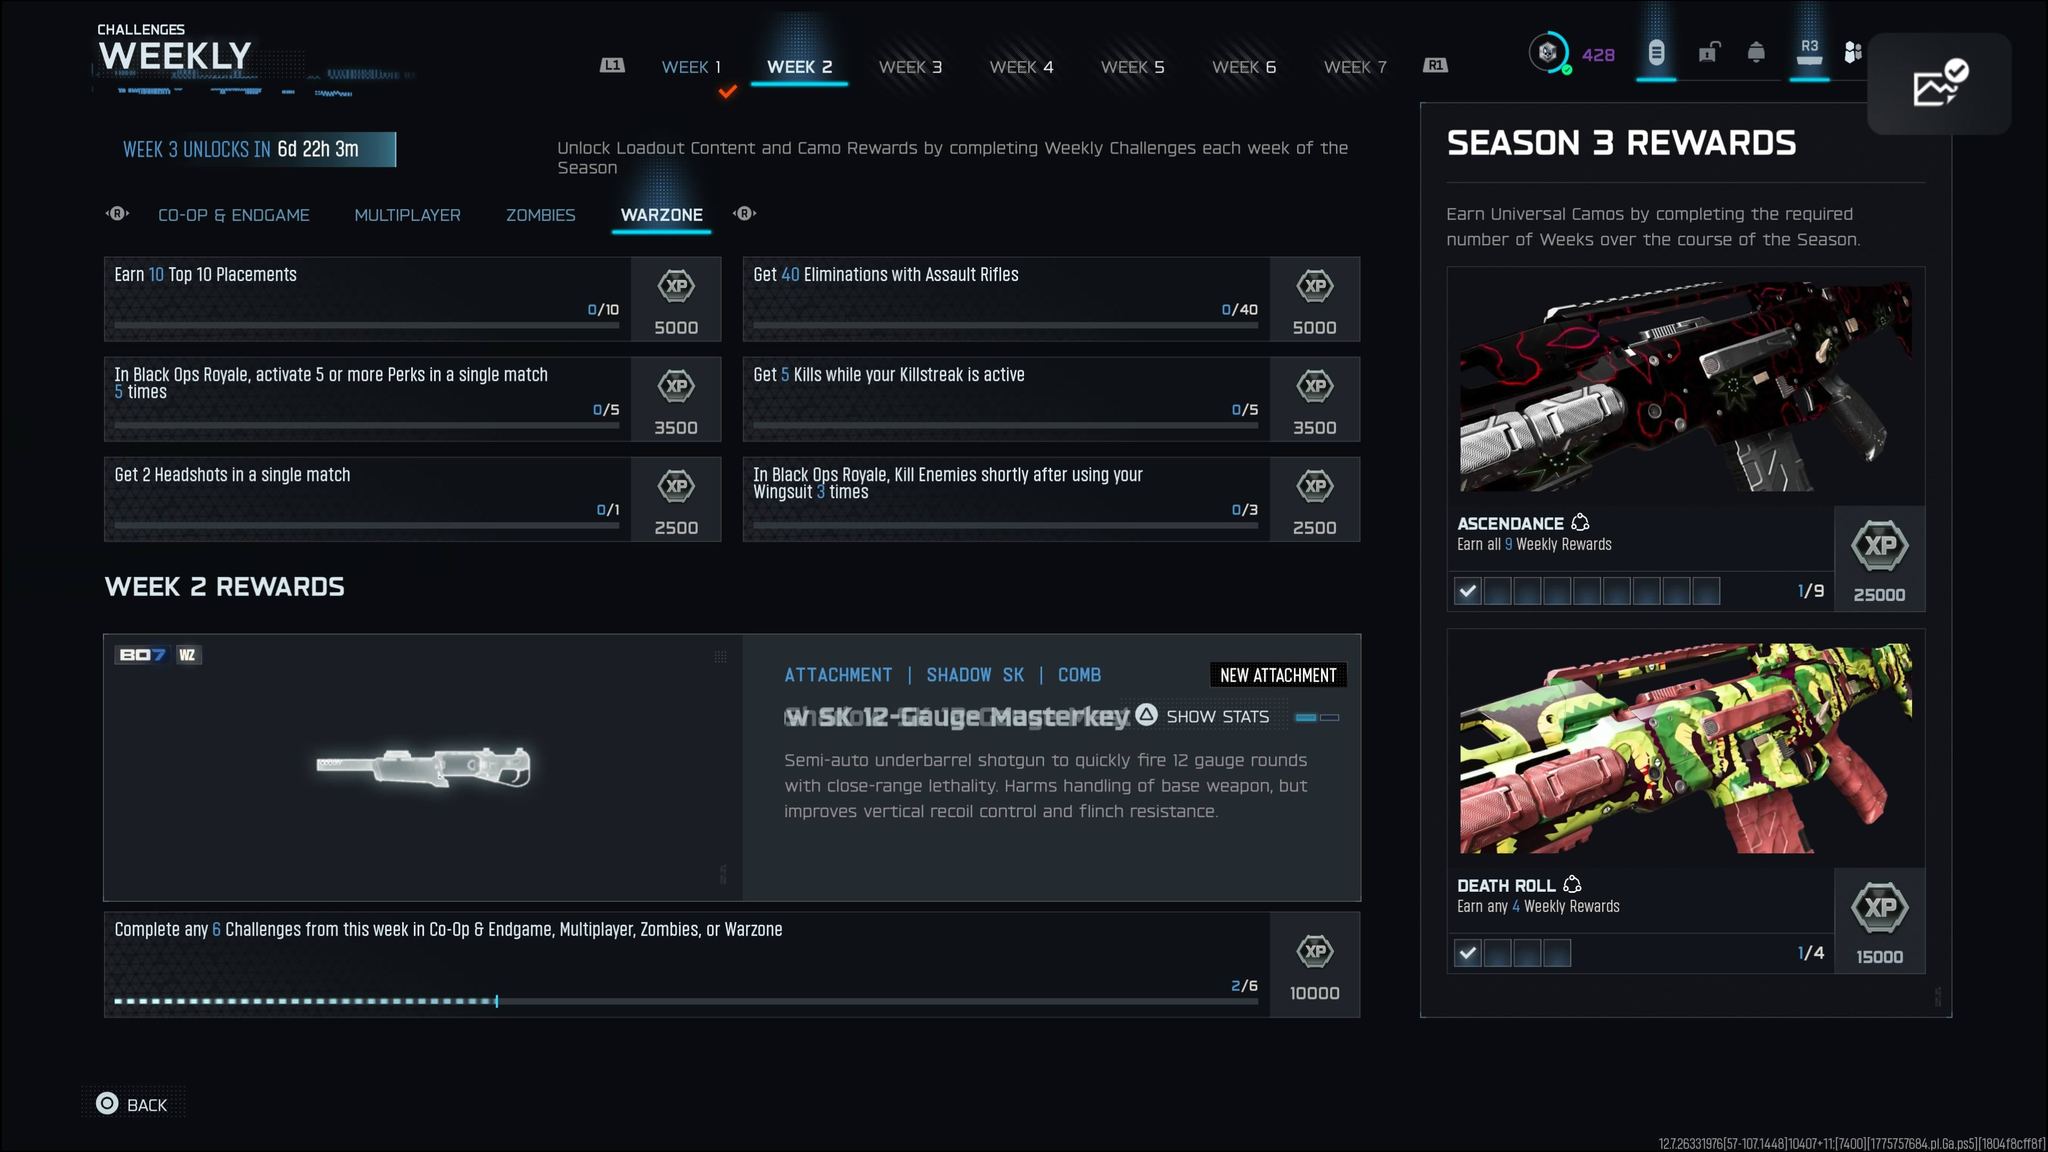The height and width of the screenshot is (1152, 2048).
Task: Click Show Stats label
Action: (x=1217, y=717)
